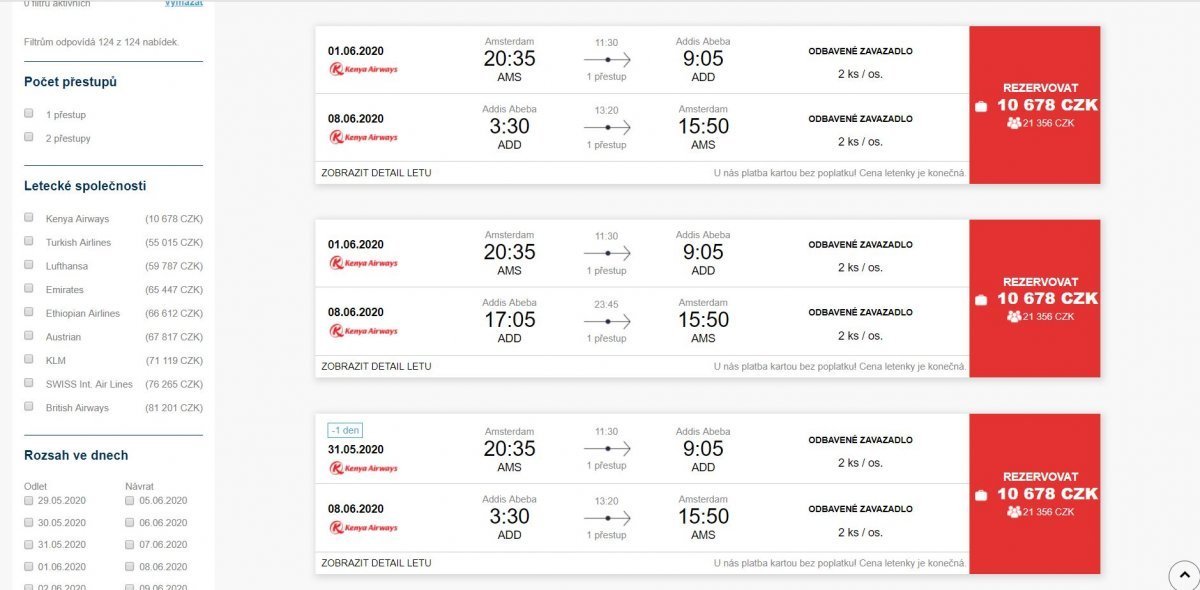The height and width of the screenshot is (590, 1200).
Task: Click the passengers icon beside 21 356 CZK in last offer
Action: point(1014,512)
